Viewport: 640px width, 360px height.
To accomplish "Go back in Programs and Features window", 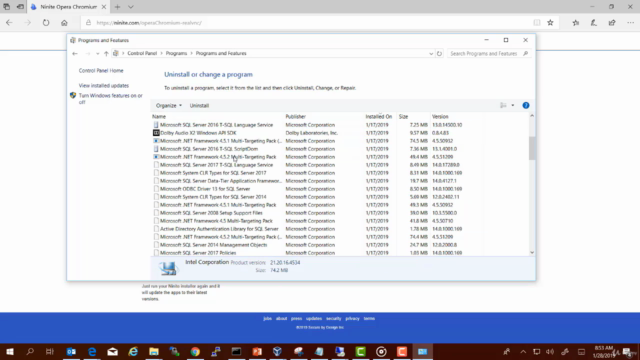I will [x=75, y=53].
